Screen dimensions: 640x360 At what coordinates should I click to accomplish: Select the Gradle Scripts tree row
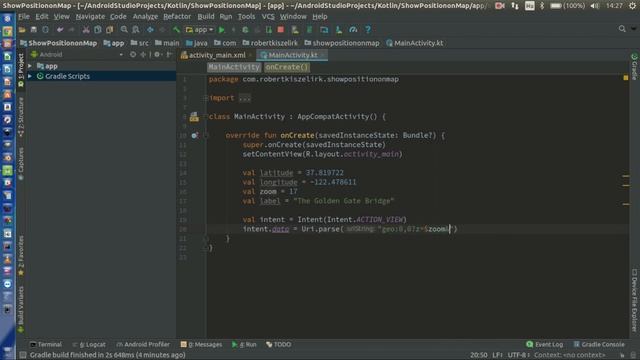click(101, 76)
